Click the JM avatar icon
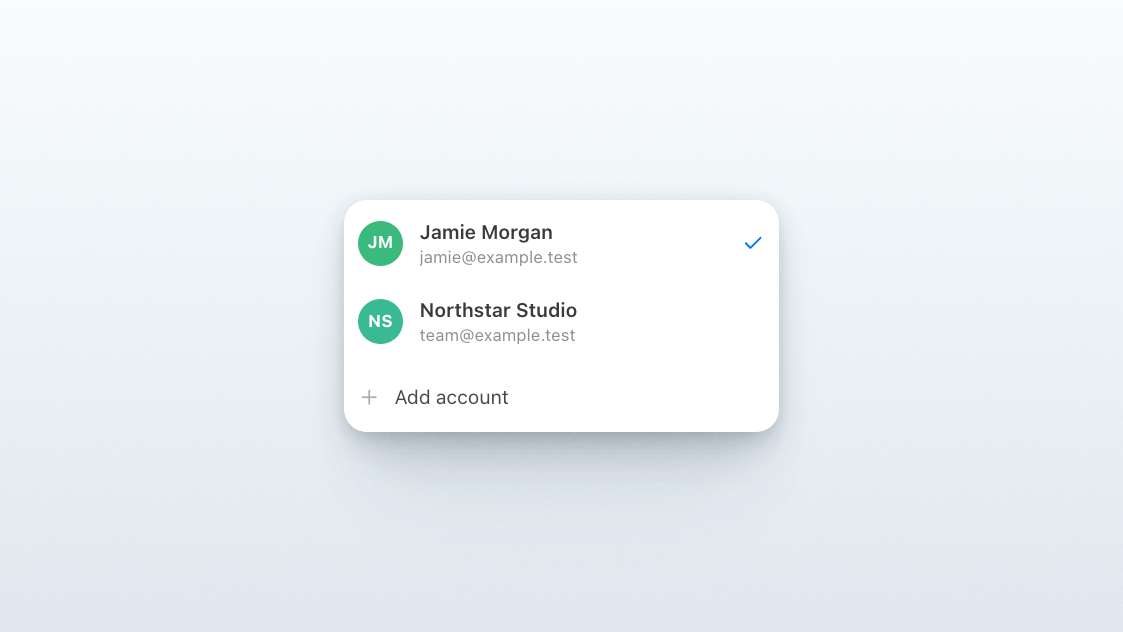Viewport: 1123px width, 632px height. [x=380, y=244]
